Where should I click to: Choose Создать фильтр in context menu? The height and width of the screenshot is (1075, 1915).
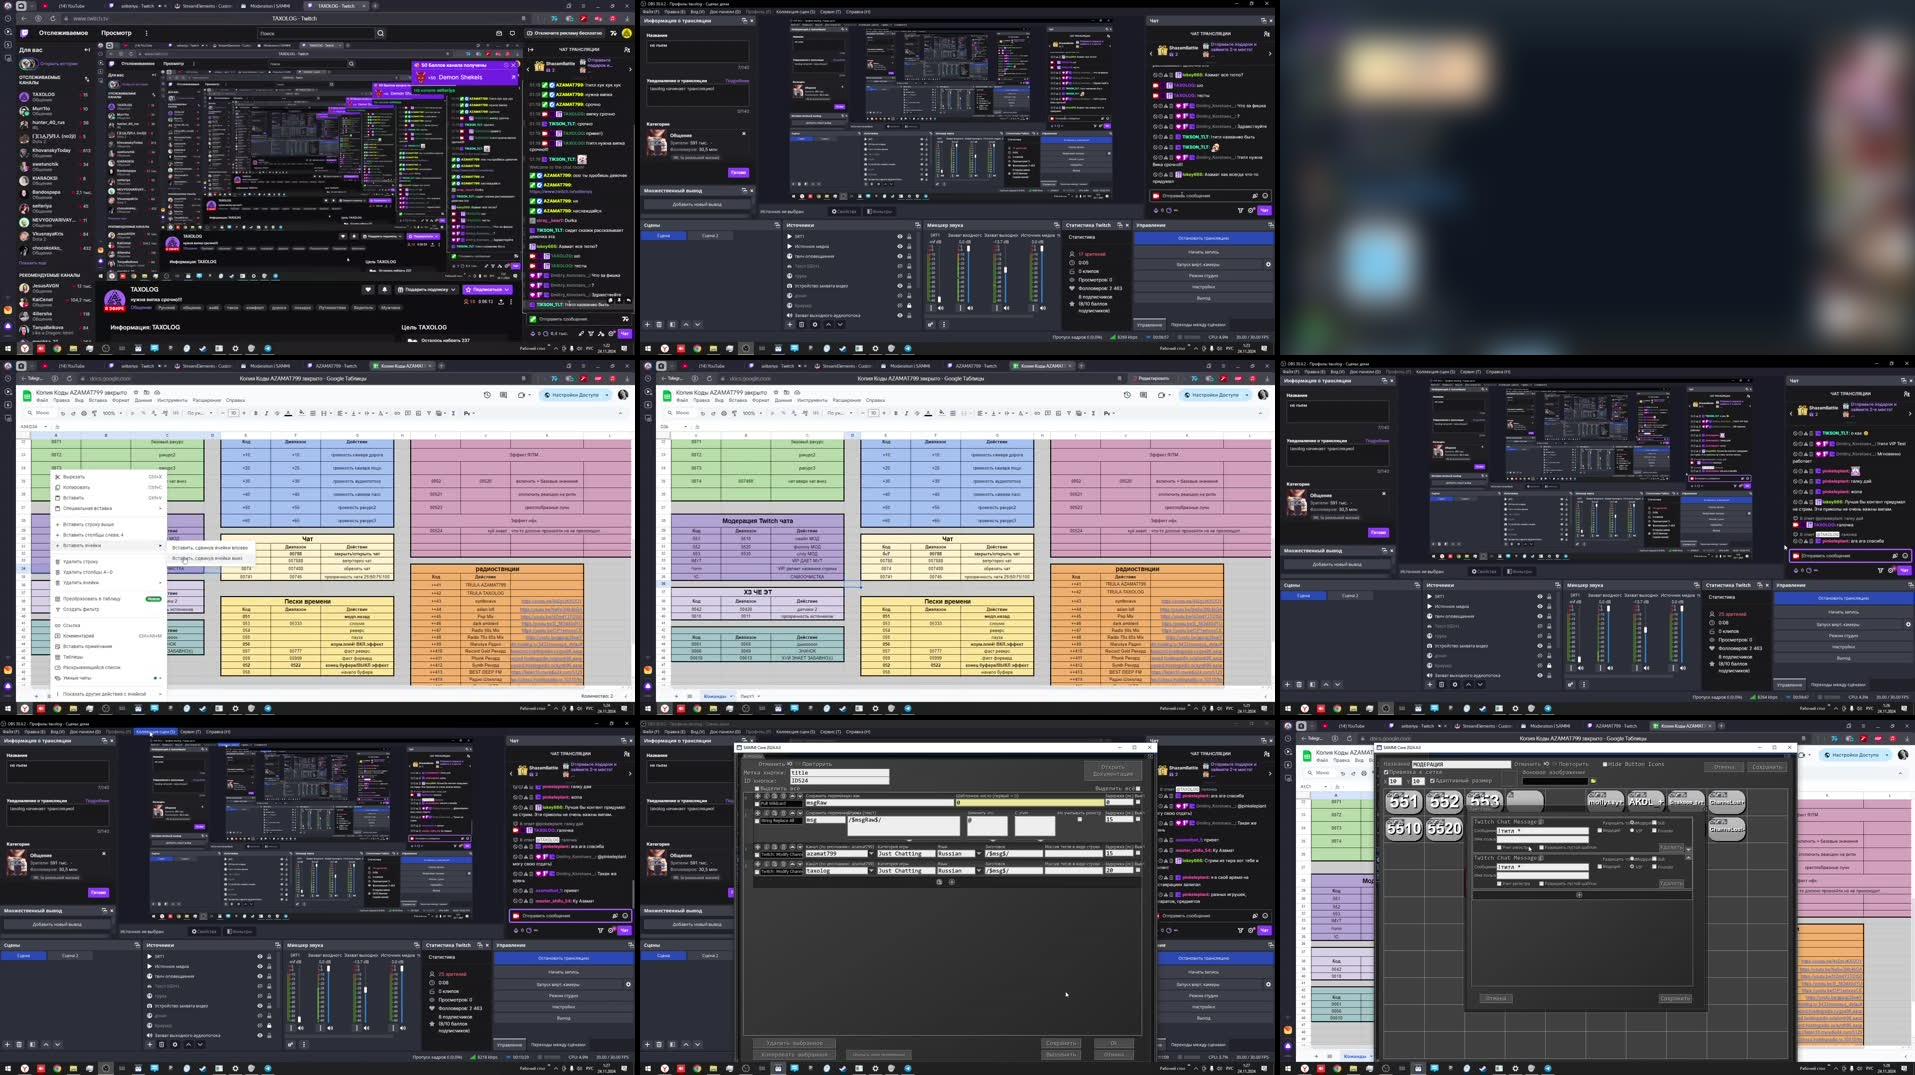pyautogui.click(x=108, y=609)
